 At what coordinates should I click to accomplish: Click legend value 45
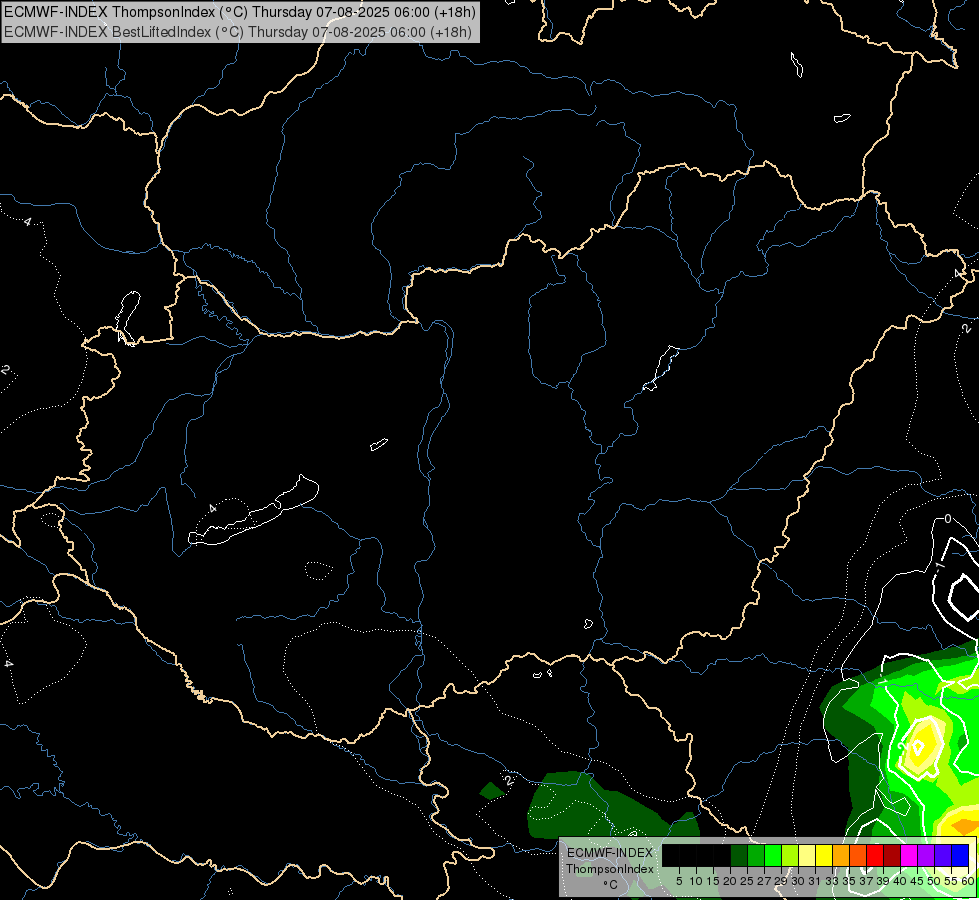917,881
